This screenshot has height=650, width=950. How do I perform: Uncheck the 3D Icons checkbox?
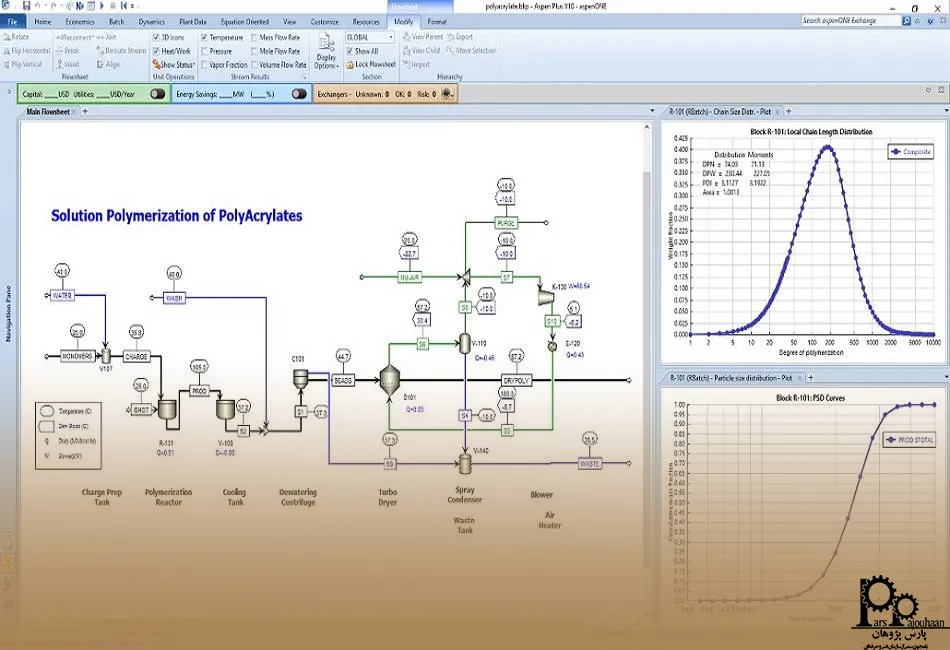pos(156,37)
